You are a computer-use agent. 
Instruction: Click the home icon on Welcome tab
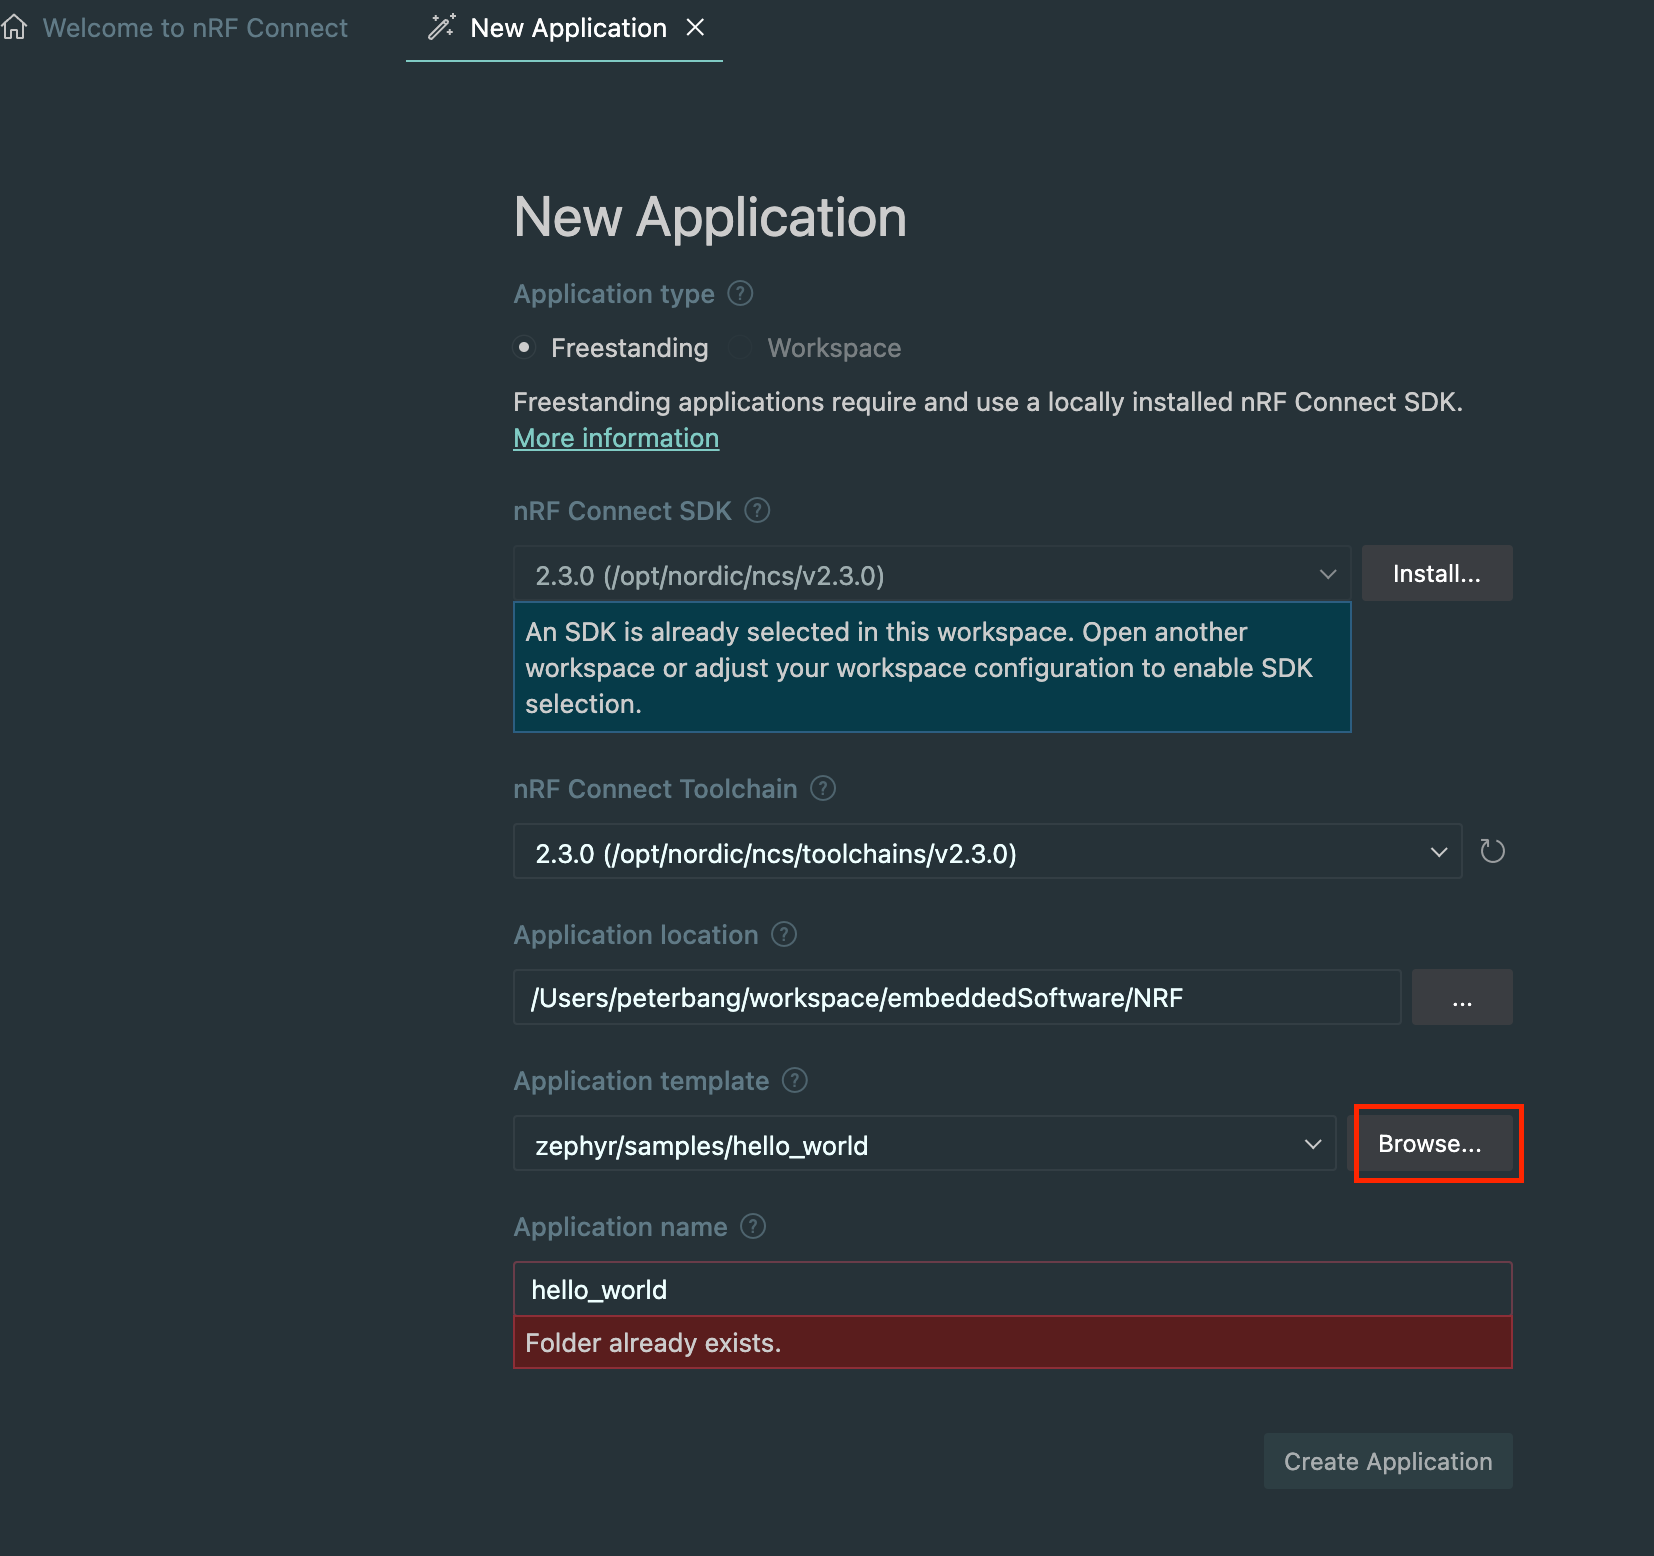click(14, 27)
